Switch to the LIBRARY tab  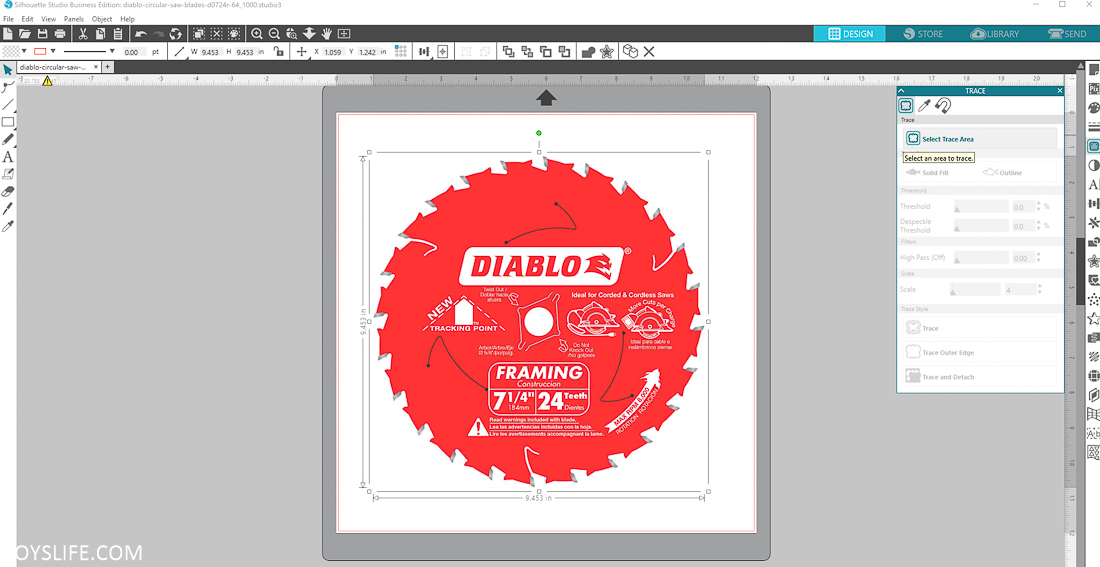pos(994,34)
